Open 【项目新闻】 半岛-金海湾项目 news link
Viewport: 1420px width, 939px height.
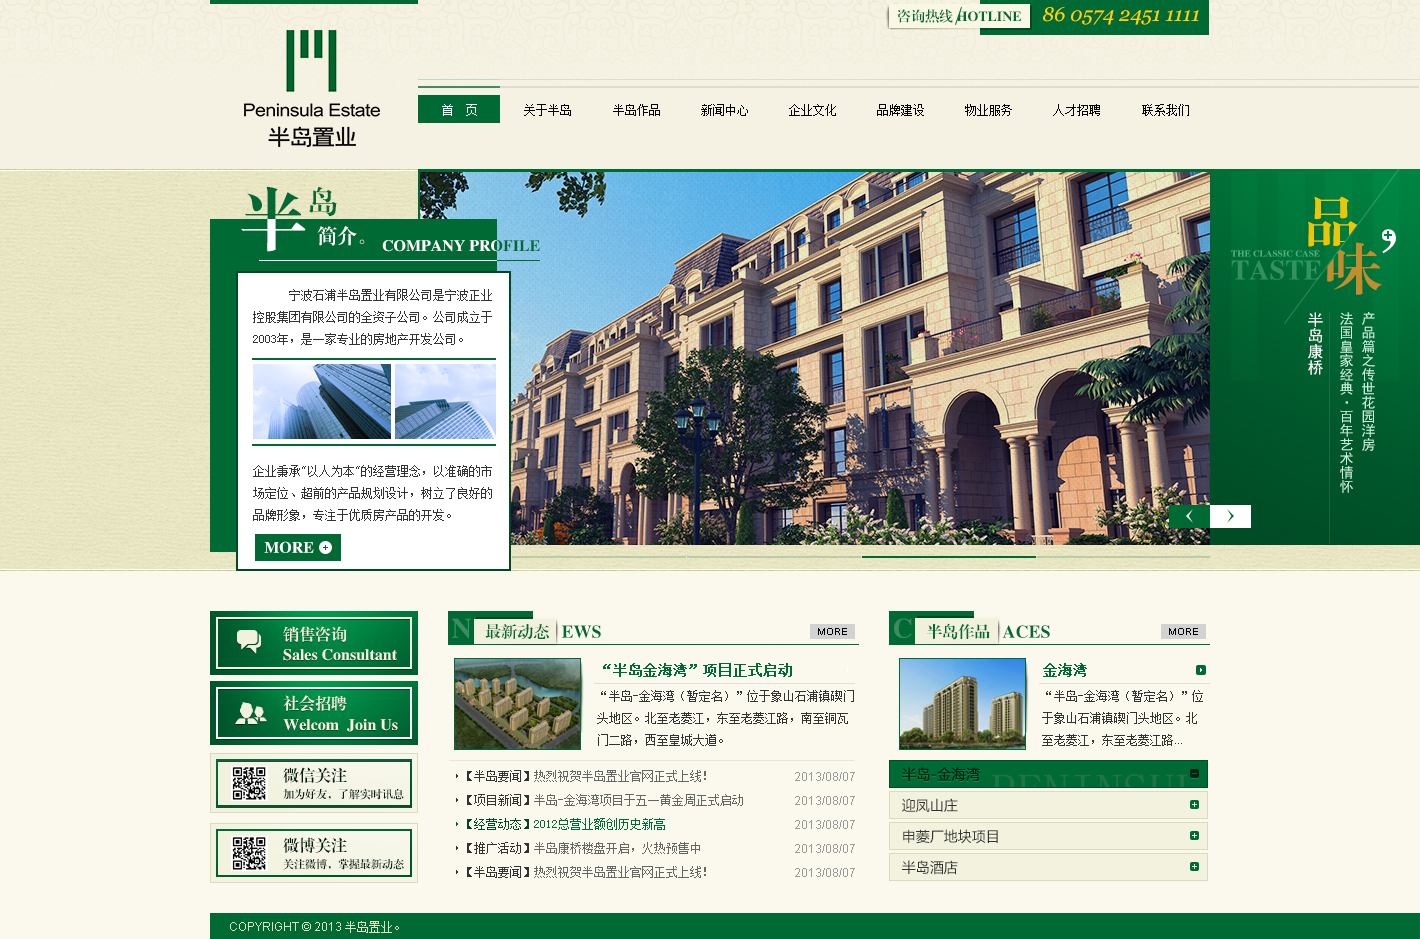coord(605,800)
